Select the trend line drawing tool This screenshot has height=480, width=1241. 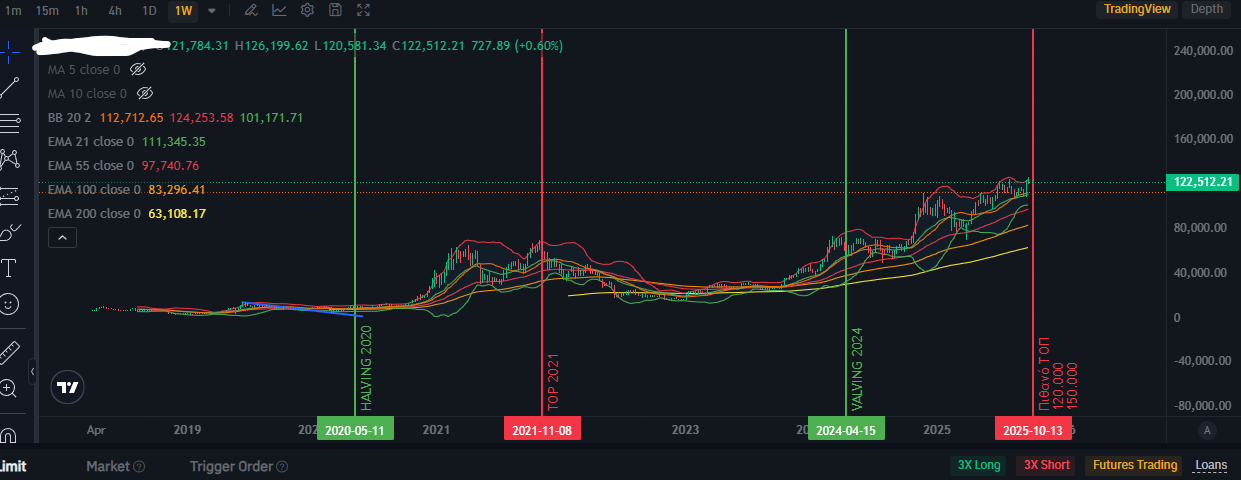click(9, 88)
